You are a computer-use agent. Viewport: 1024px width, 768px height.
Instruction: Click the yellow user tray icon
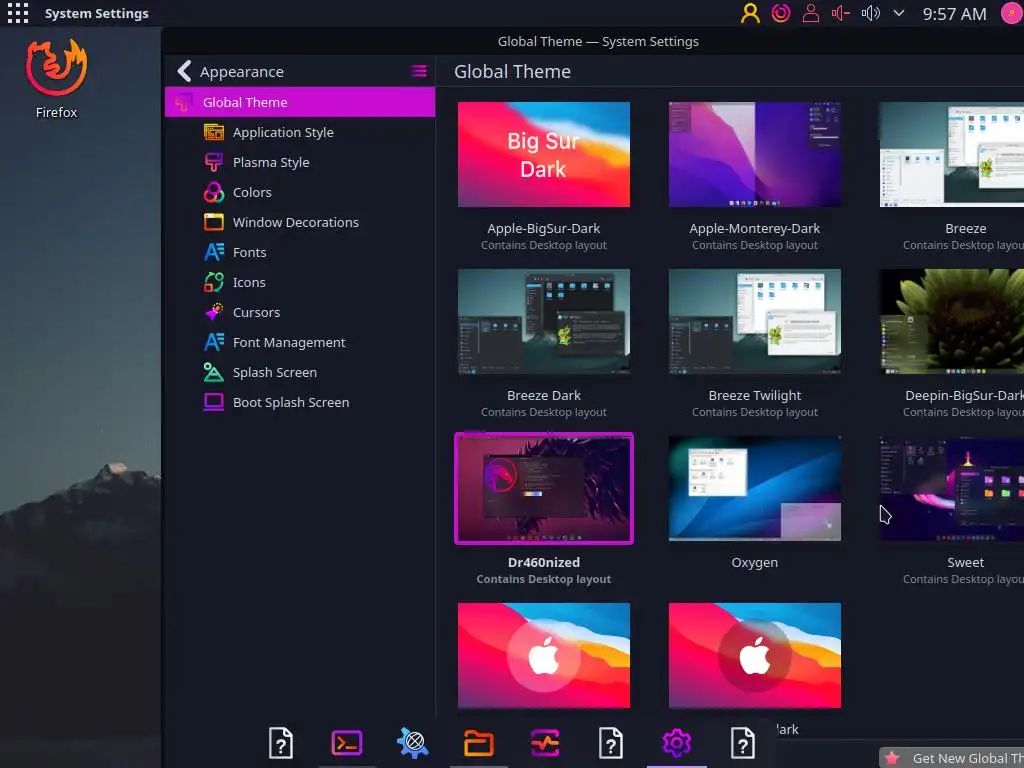click(x=750, y=13)
